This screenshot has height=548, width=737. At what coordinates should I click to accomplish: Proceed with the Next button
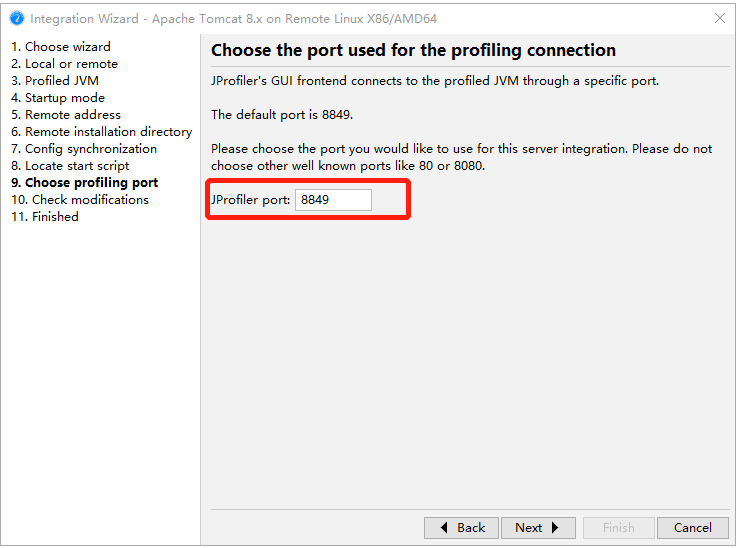coord(538,528)
